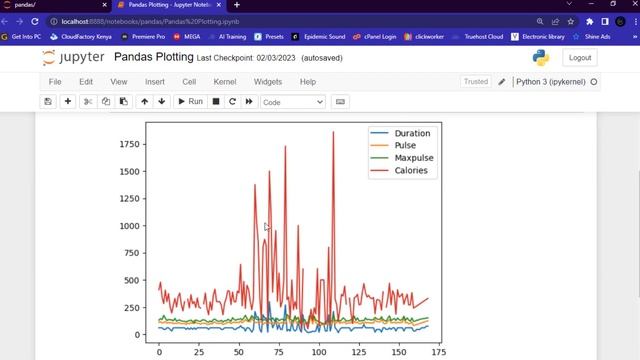This screenshot has height=360, width=640.
Task: Rename the Pandas Plotting notebook title
Action: click(153, 57)
